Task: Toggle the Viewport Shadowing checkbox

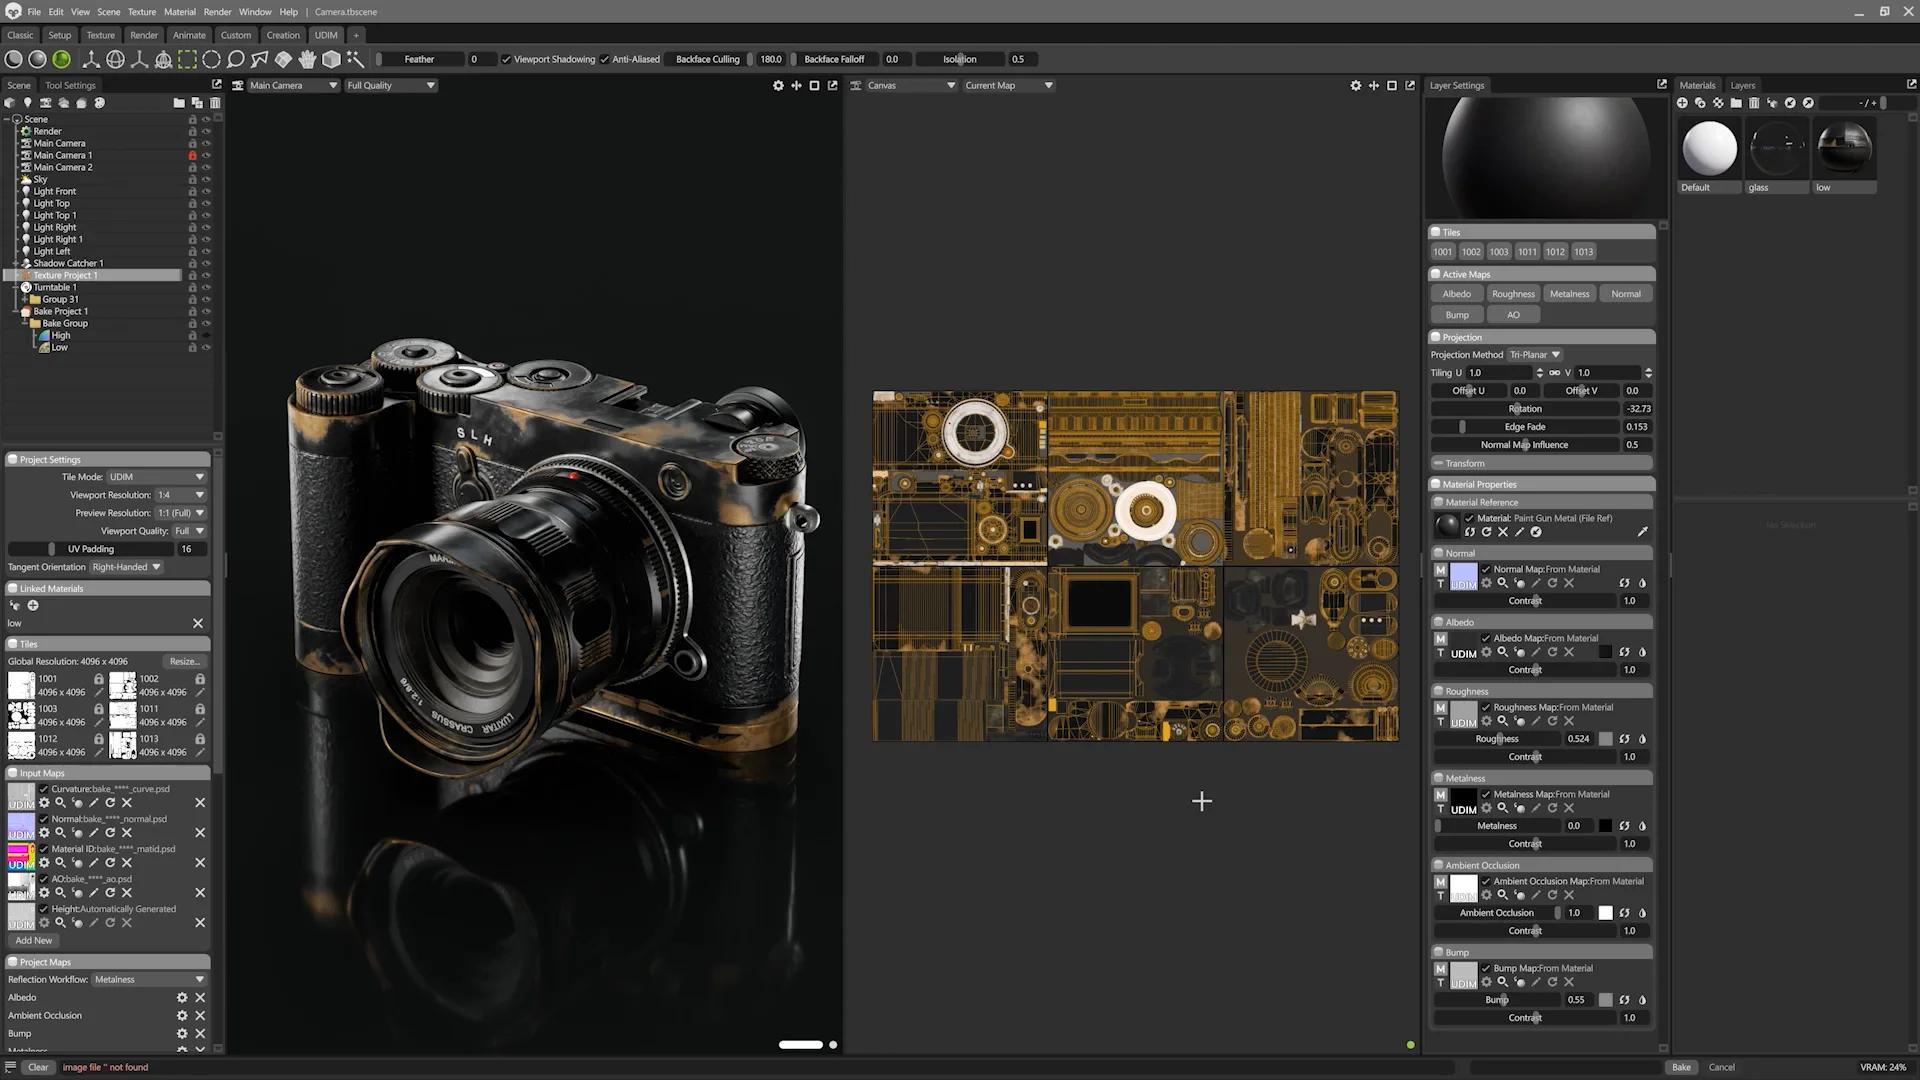Action: point(506,60)
